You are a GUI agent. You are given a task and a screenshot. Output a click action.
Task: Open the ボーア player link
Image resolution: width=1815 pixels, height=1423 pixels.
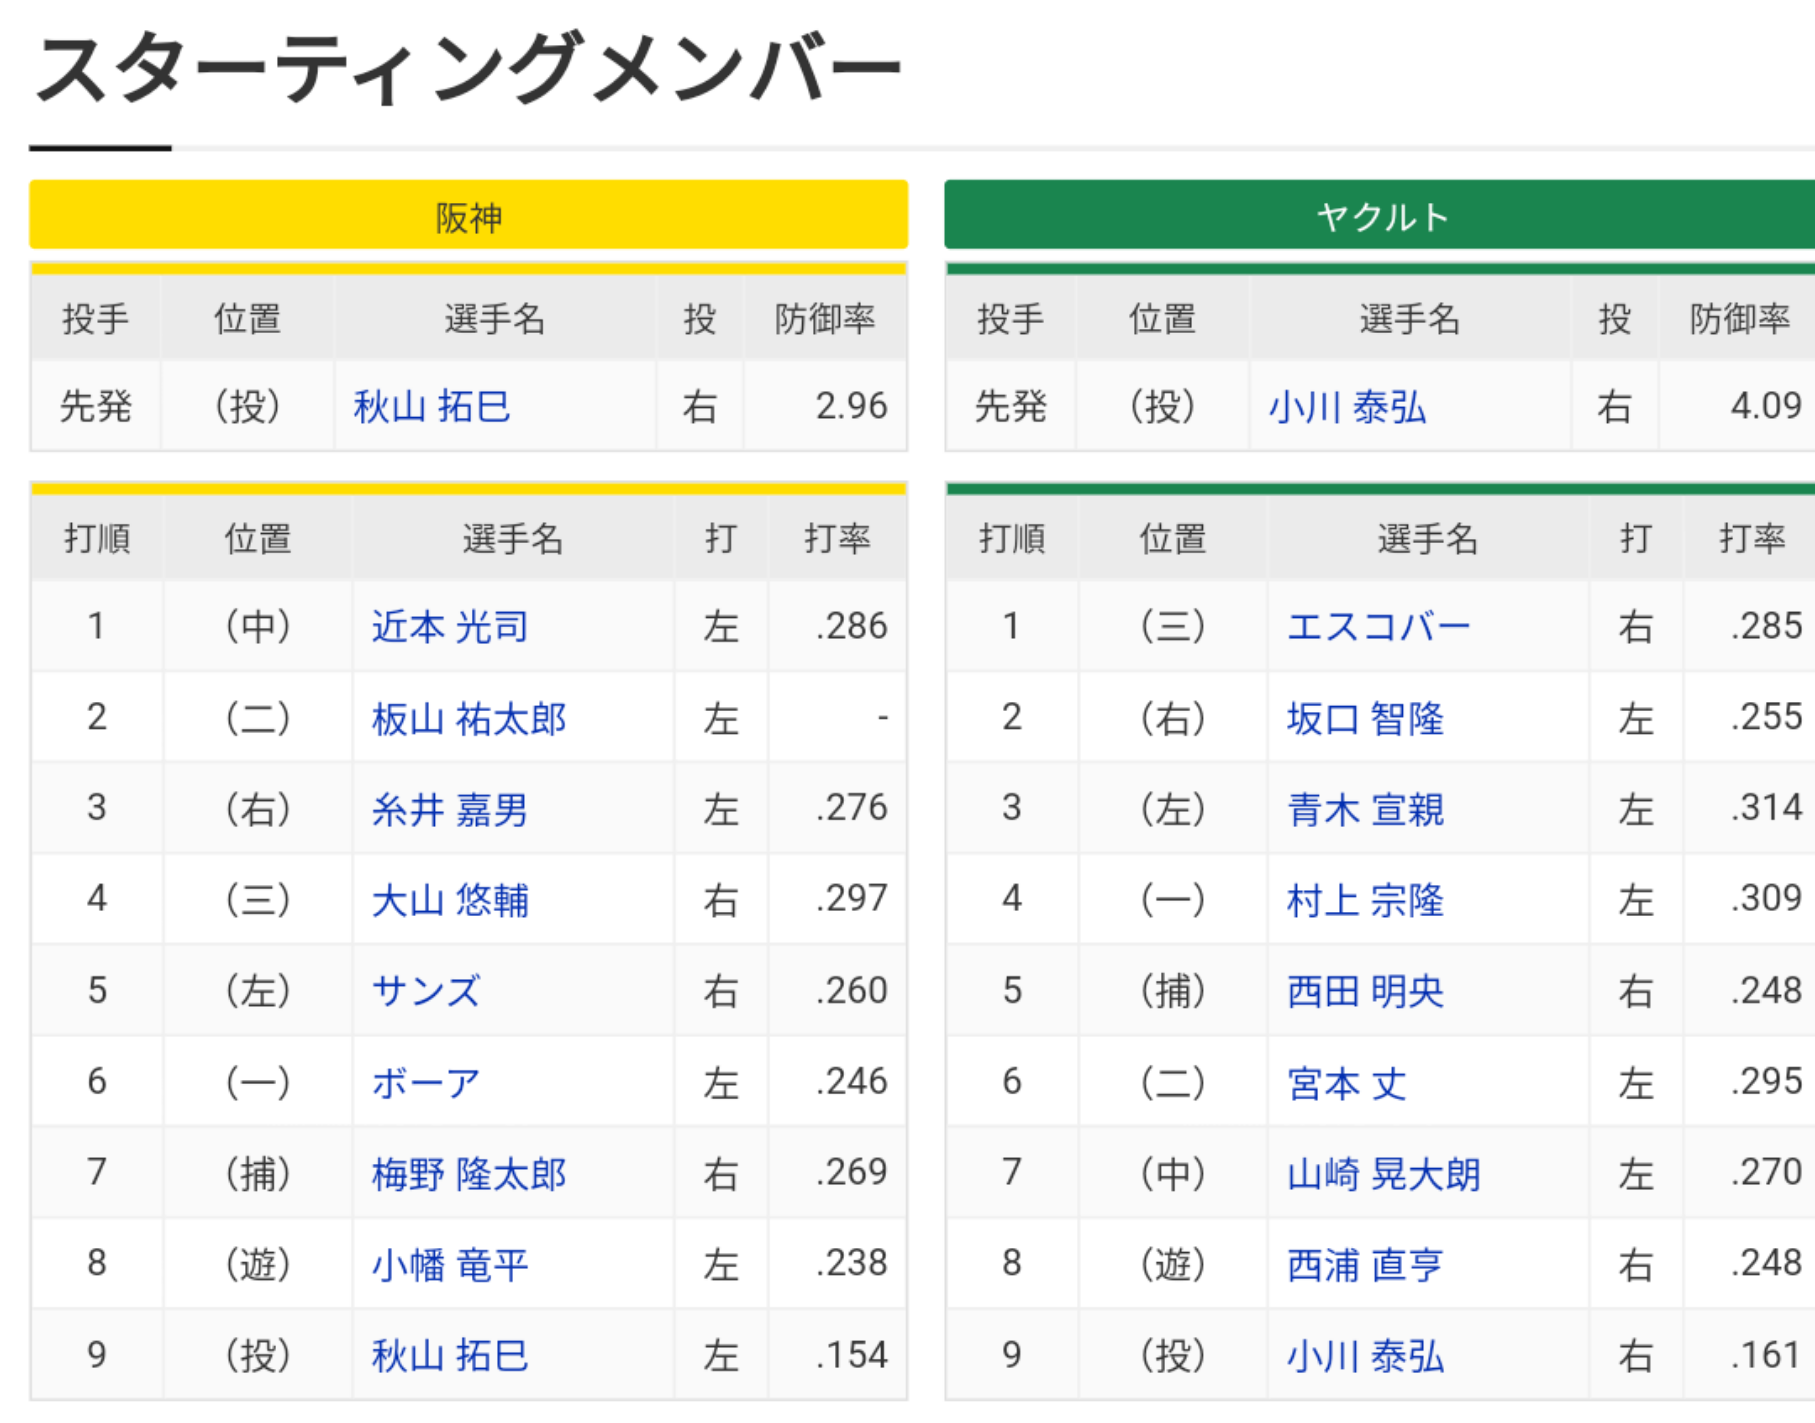click(426, 1082)
